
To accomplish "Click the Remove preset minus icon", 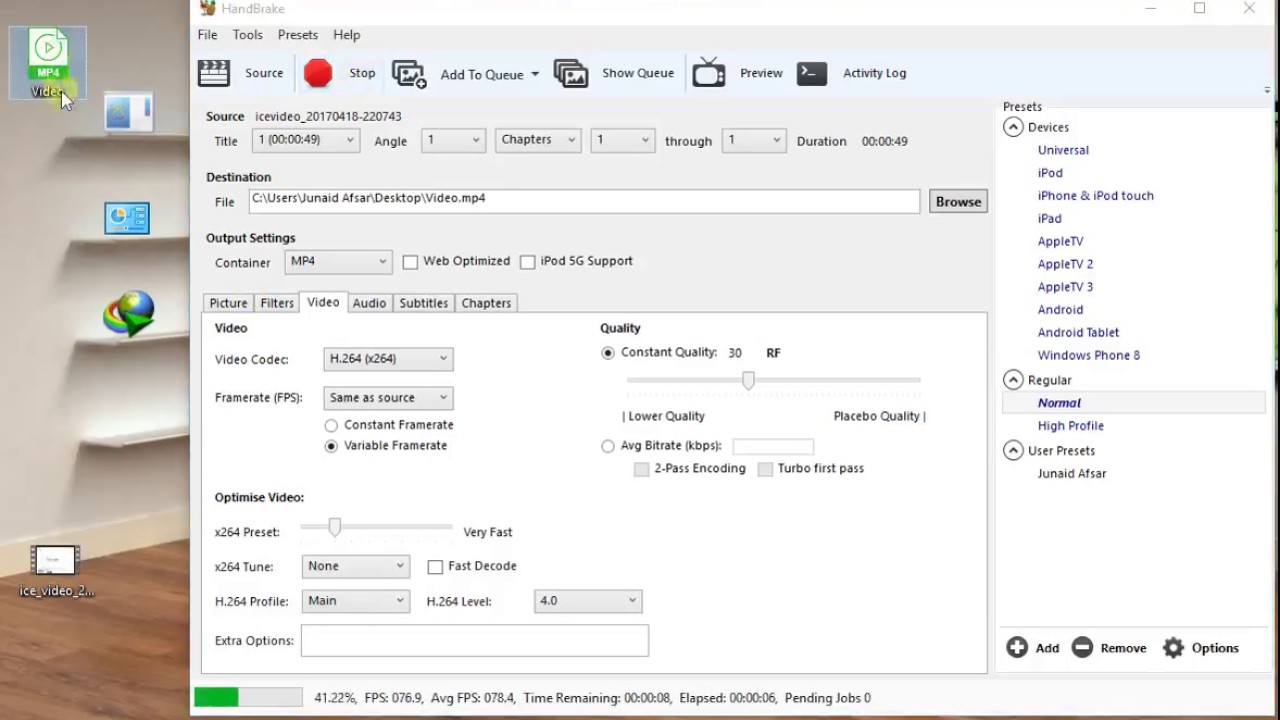I will [1082, 647].
